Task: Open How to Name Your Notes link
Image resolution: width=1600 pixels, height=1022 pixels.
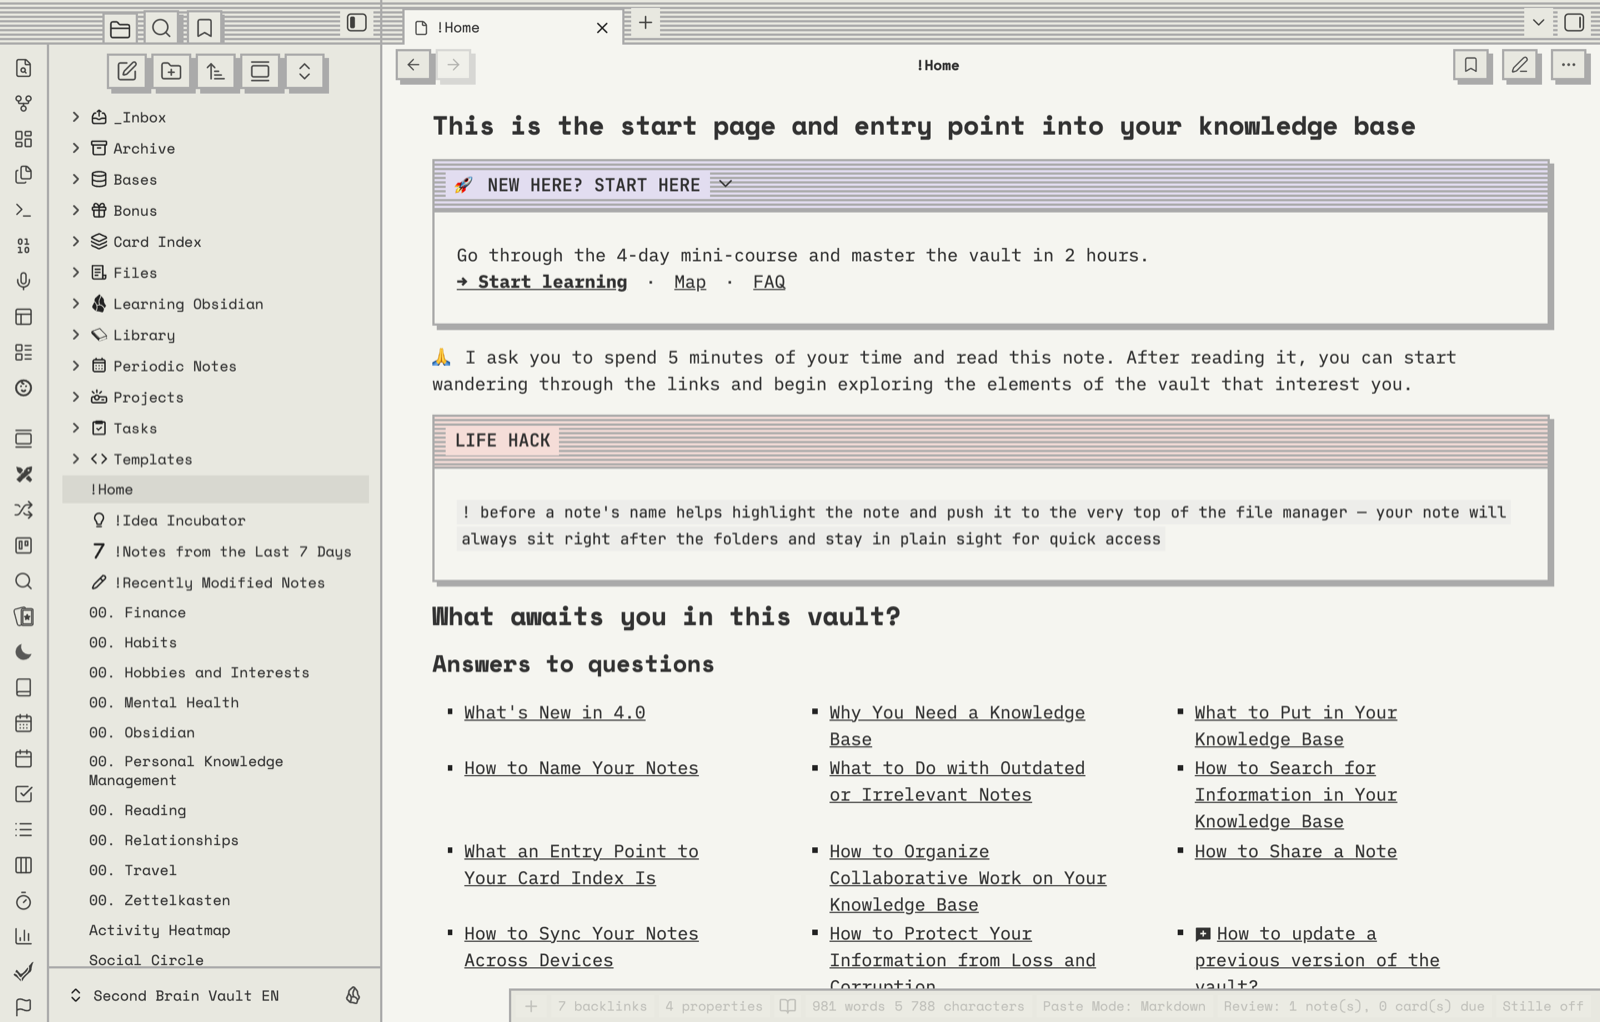Action: click(x=581, y=768)
